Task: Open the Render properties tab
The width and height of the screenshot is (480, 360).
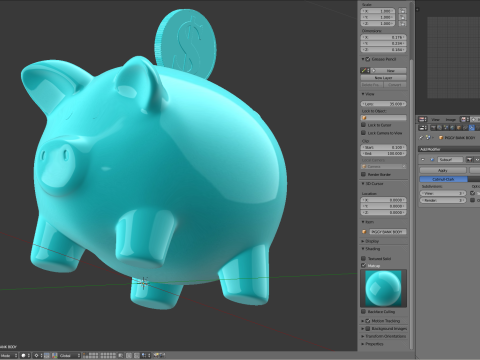Action: [x=433, y=128]
